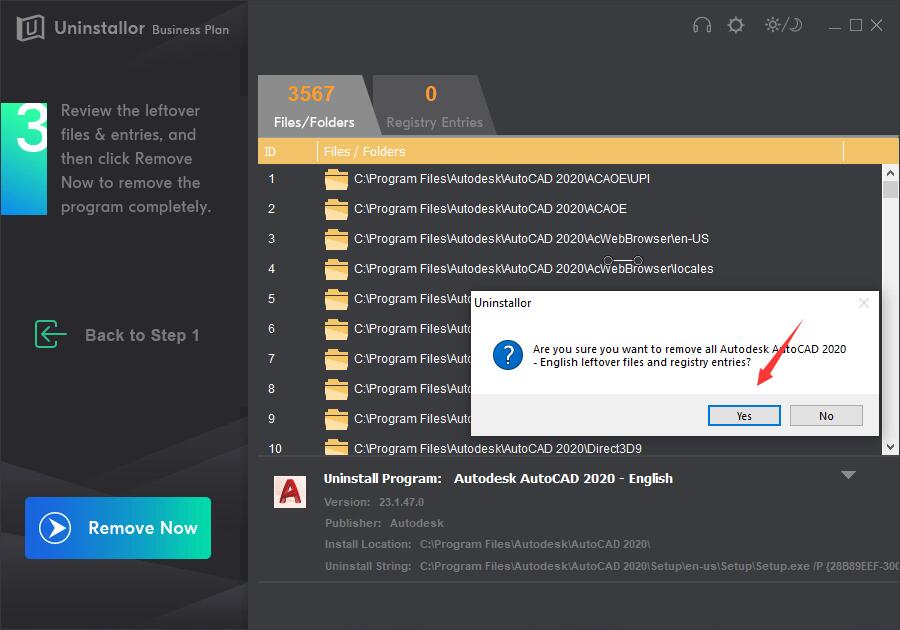Minimize the Uninstallor window
The width and height of the screenshot is (900, 630).
[x=835, y=26]
